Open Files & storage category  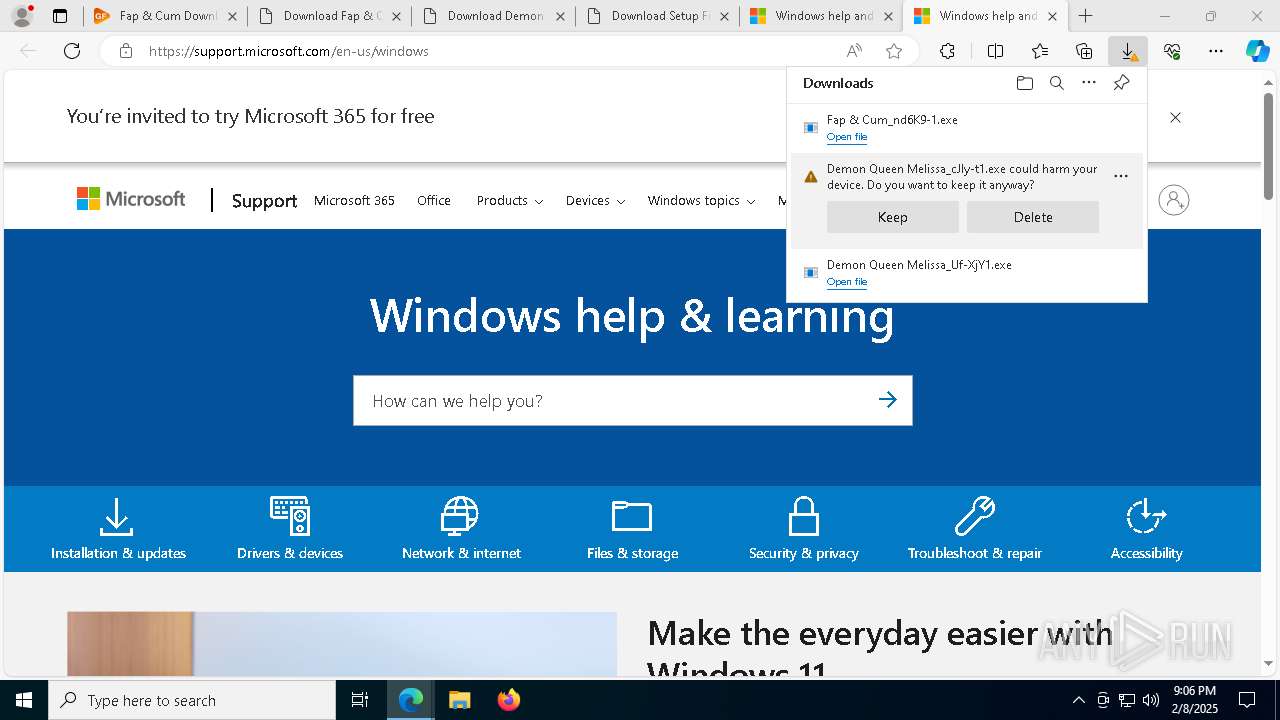(x=632, y=529)
